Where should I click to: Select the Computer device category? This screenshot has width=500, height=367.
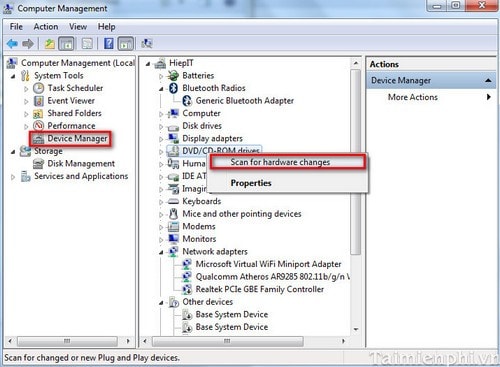coord(201,113)
